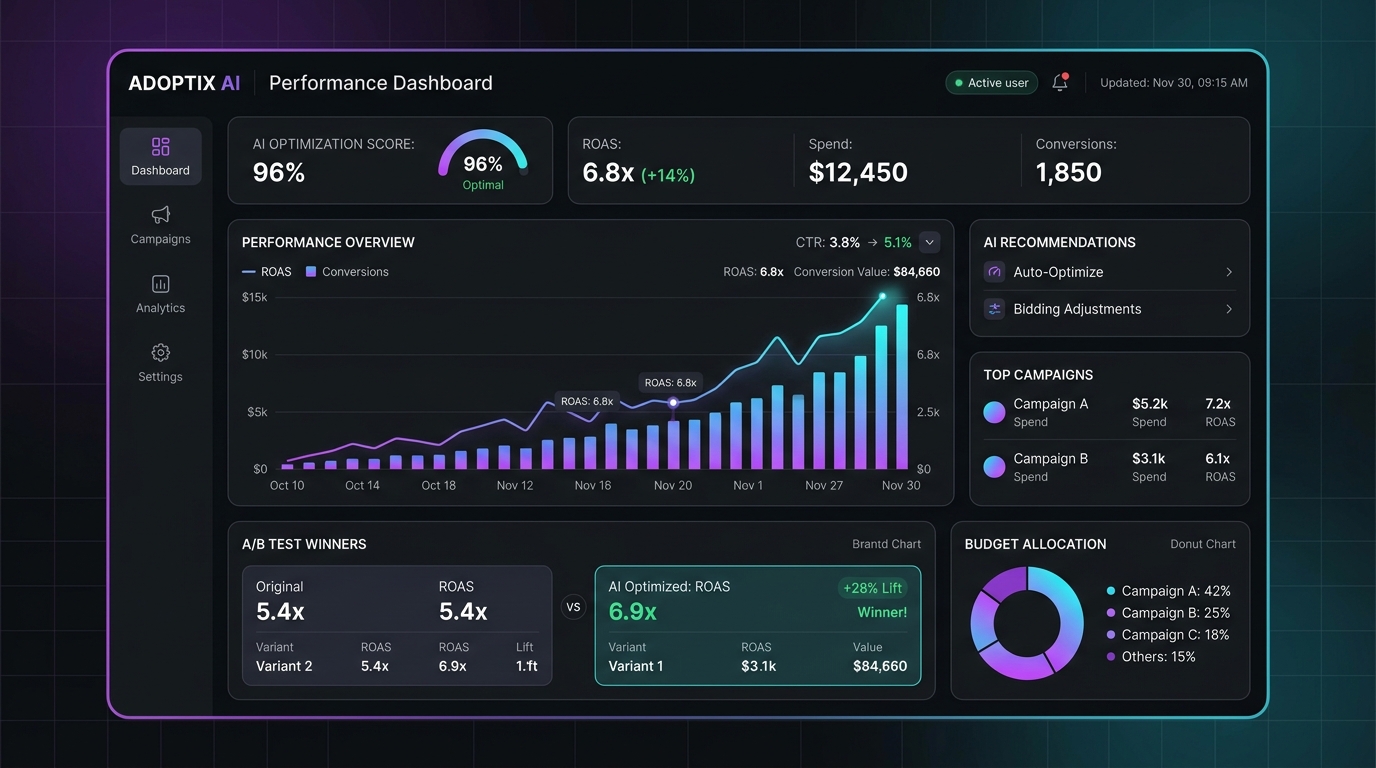Click the notification bell icon
Viewport: 1376px width, 768px height.
[1060, 83]
